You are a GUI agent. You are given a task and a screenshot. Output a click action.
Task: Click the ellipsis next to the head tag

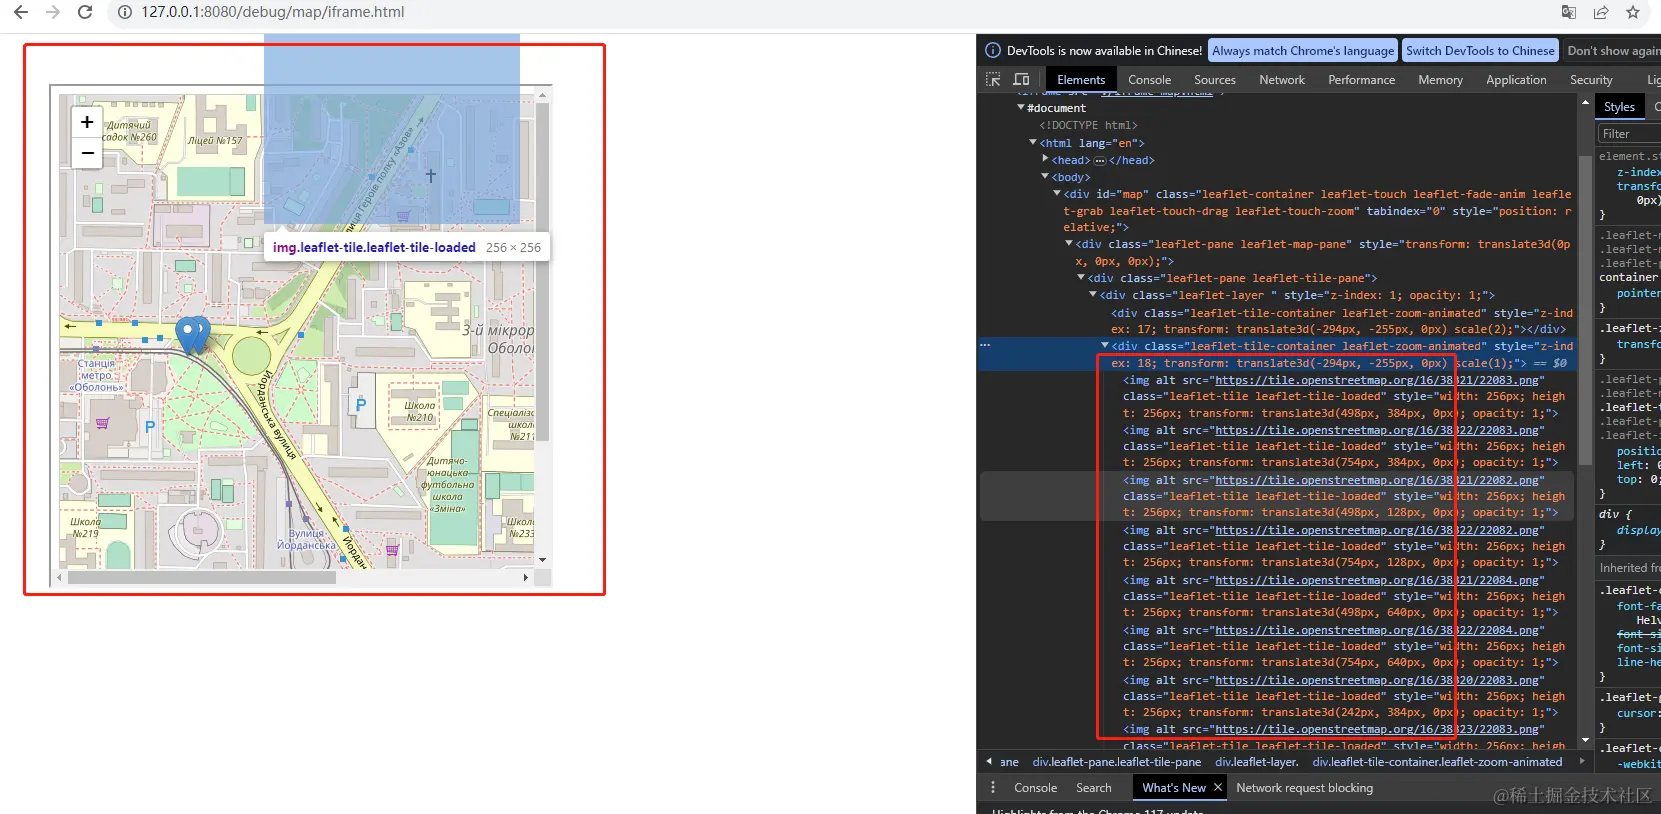pyautogui.click(x=1100, y=160)
